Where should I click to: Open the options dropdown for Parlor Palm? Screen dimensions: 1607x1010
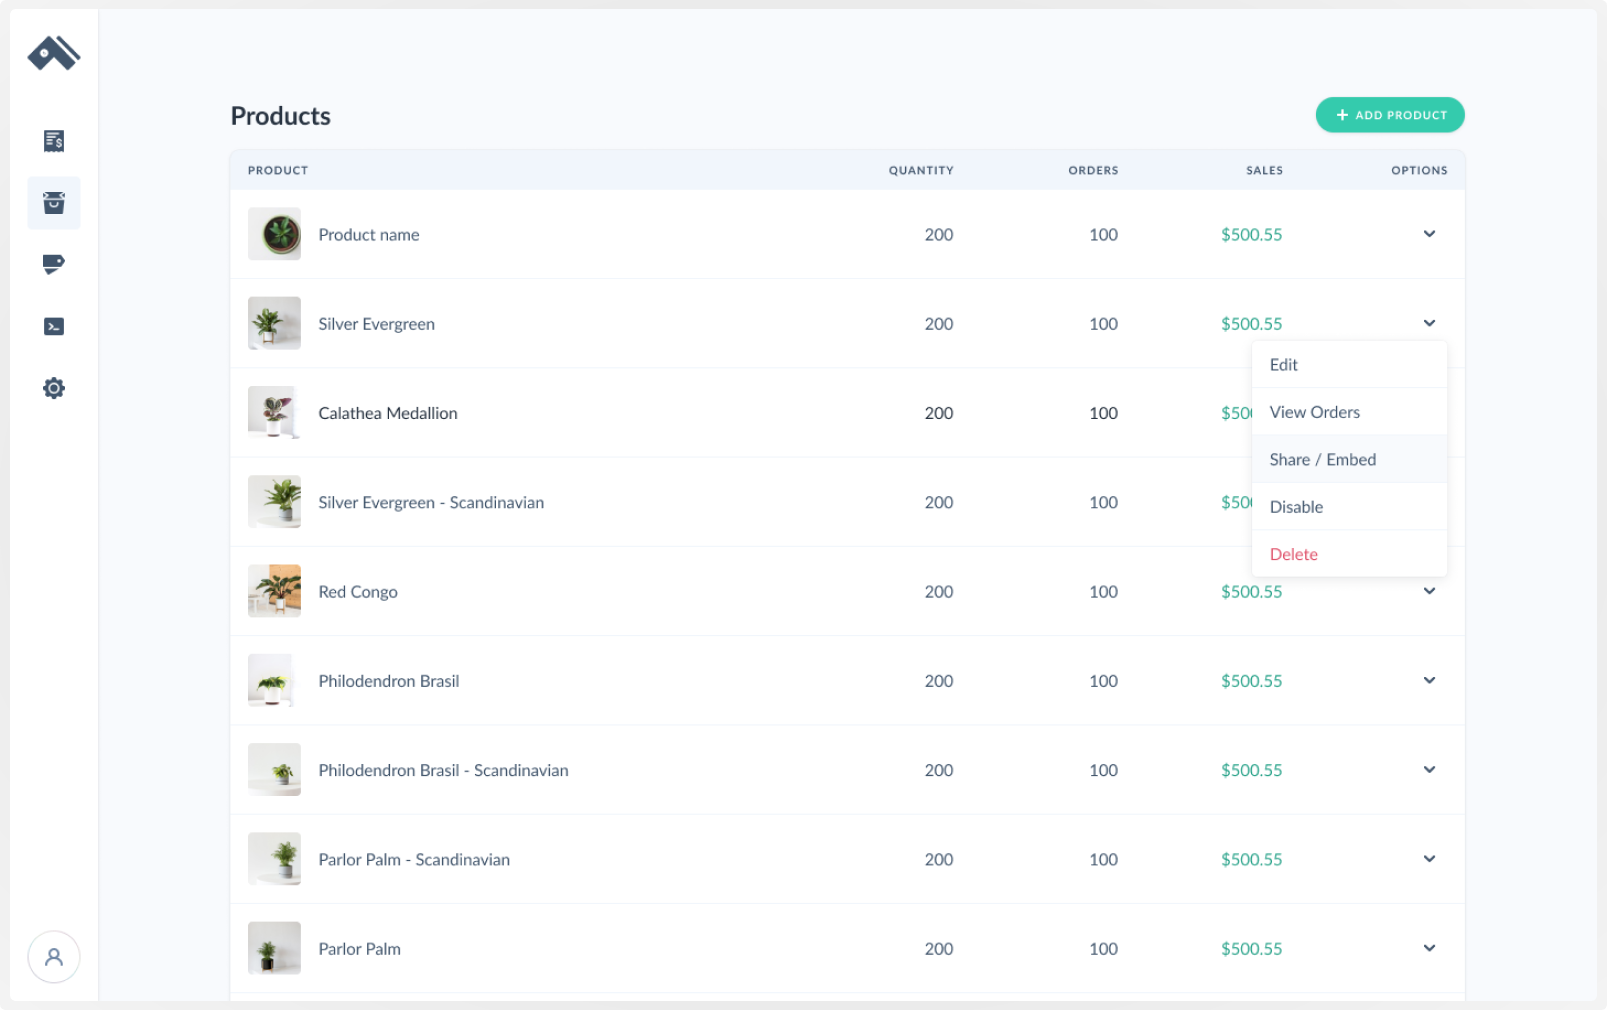tap(1430, 948)
